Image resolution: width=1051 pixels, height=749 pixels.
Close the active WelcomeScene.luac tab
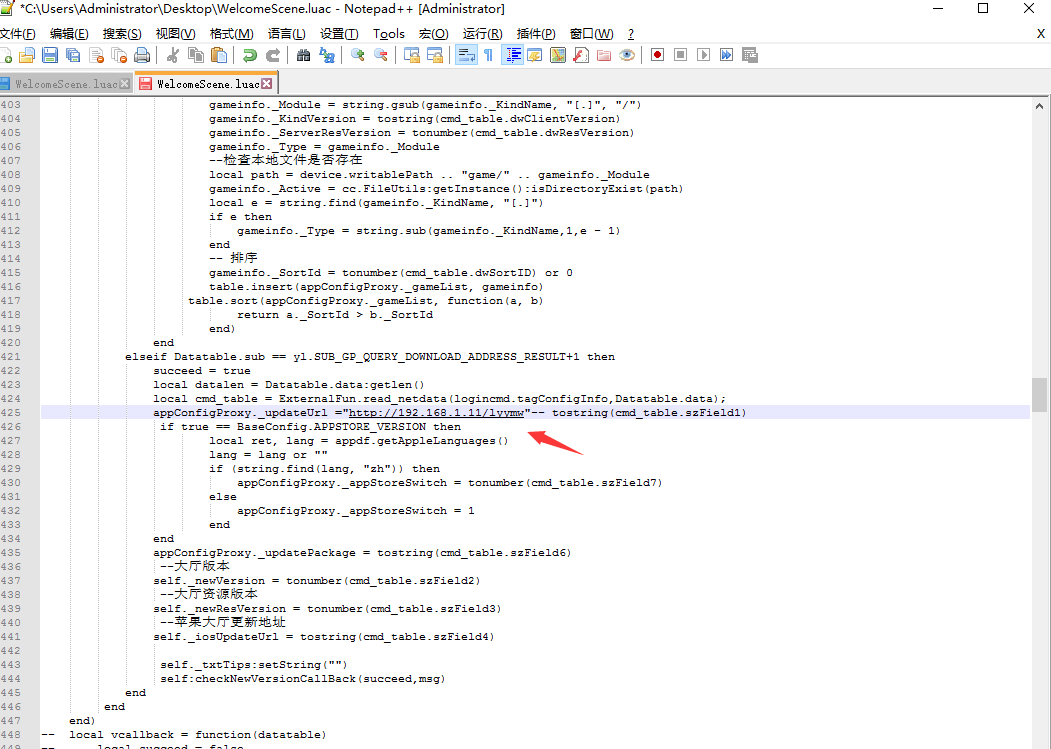[267, 84]
